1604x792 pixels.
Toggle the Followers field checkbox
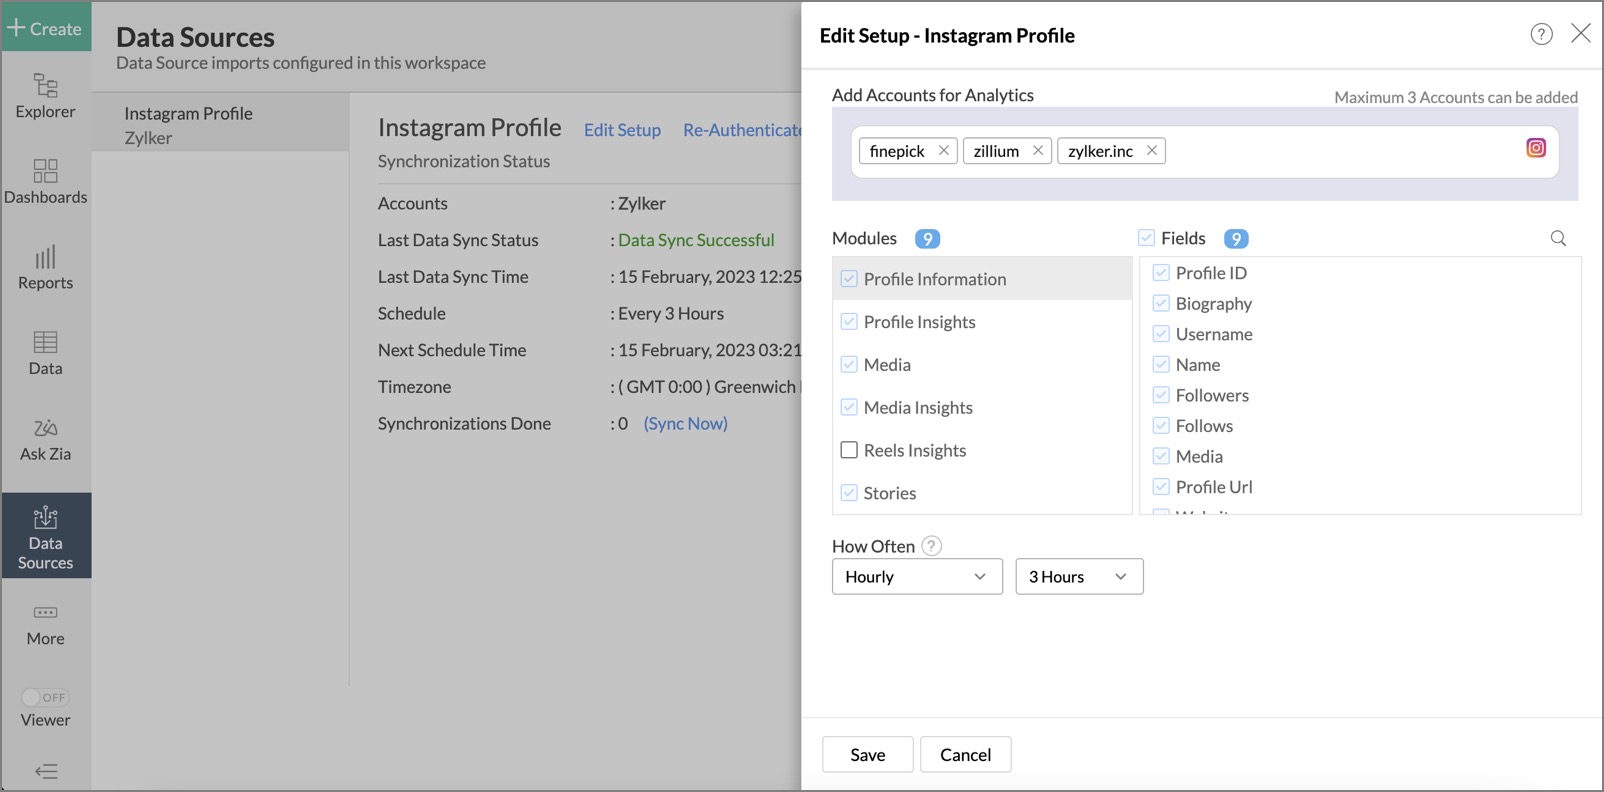1161,395
